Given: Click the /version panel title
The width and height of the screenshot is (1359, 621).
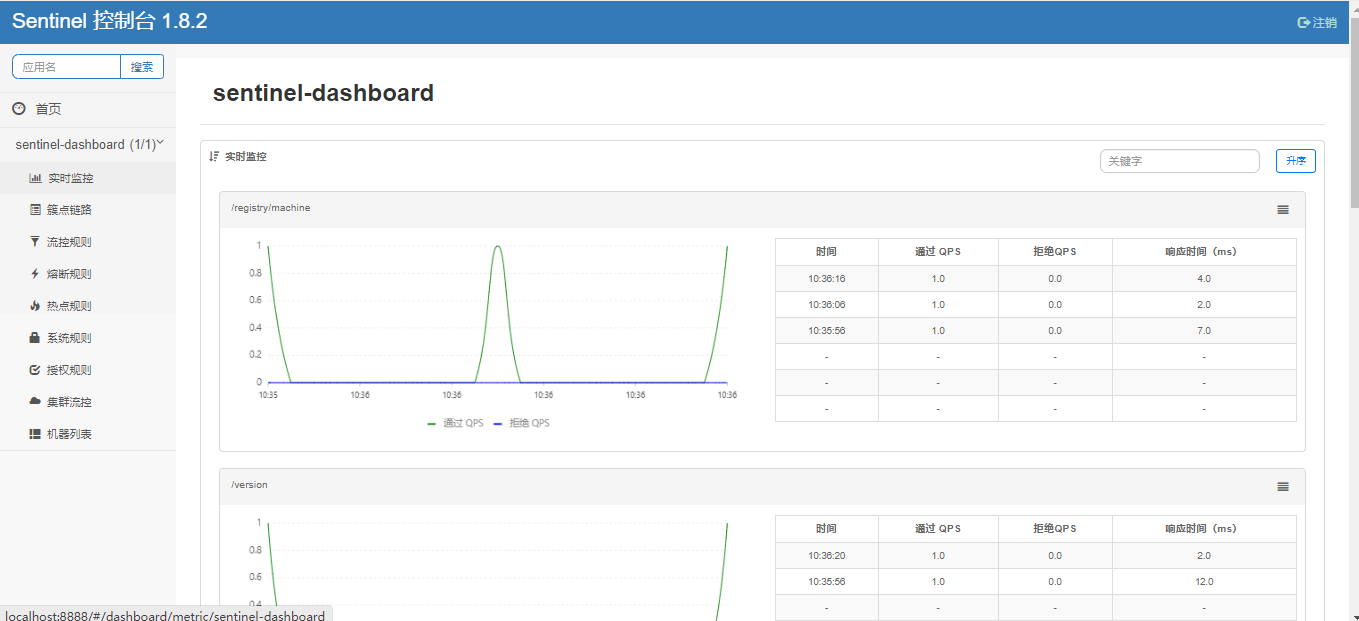Looking at the screenshot, I should point(249,485).
